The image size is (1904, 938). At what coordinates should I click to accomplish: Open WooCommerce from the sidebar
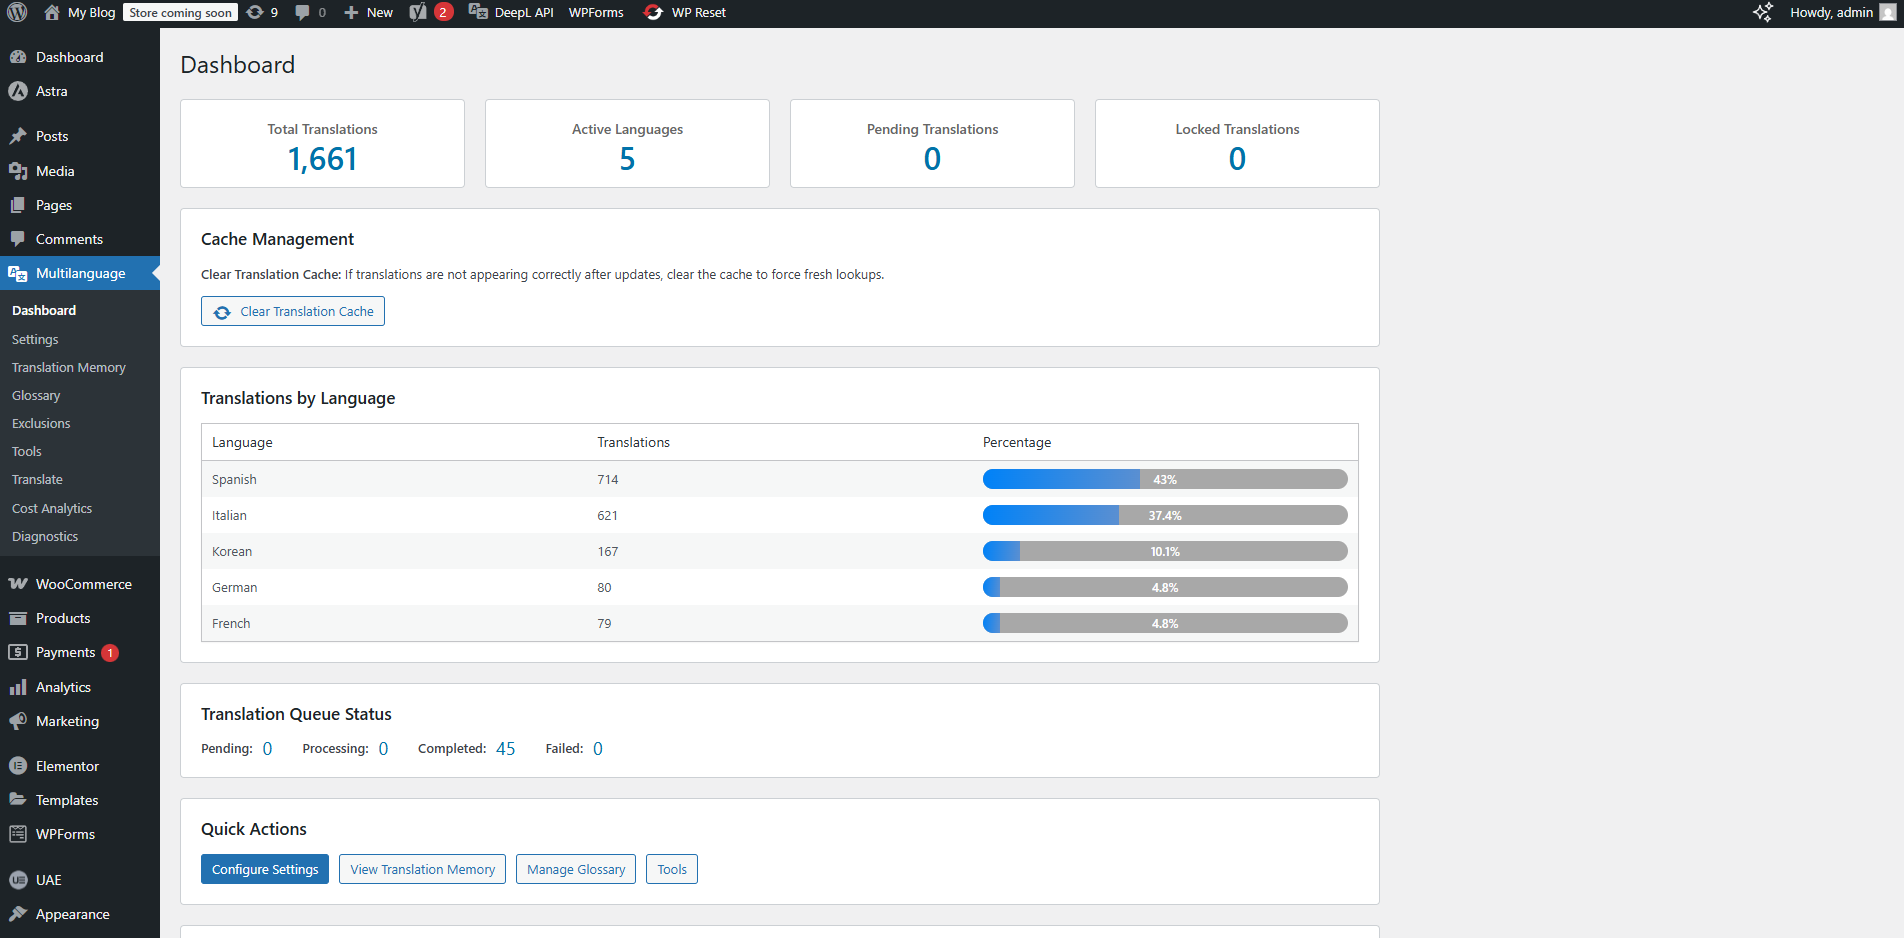coord(83,584)
